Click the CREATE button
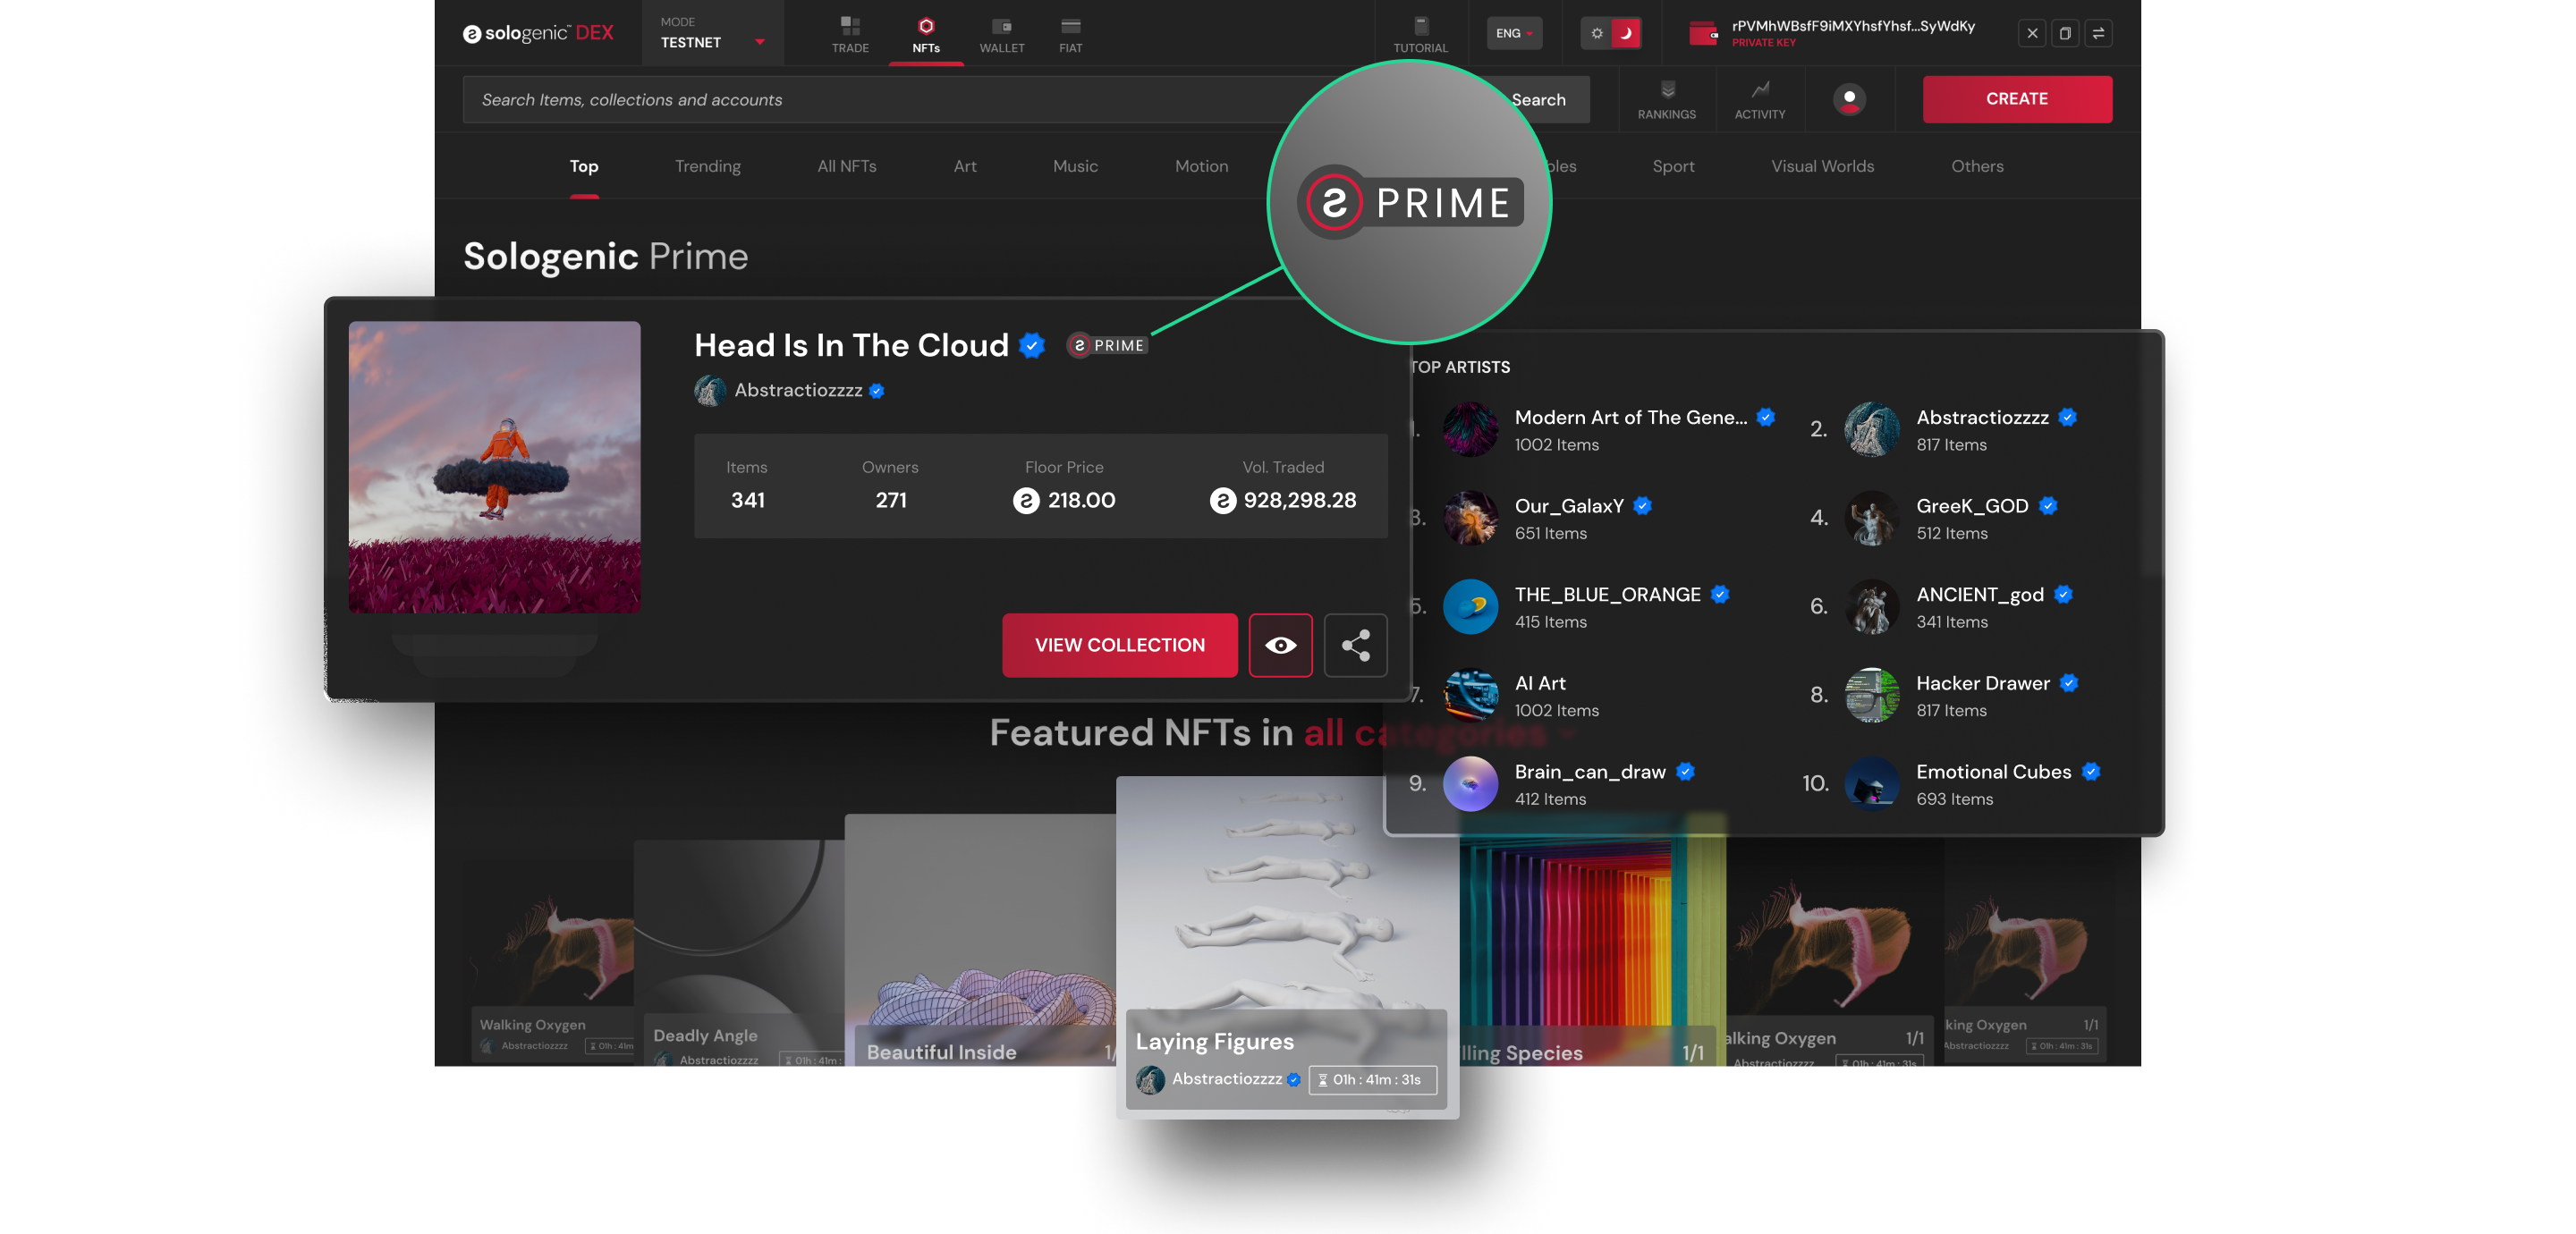 2017,99
